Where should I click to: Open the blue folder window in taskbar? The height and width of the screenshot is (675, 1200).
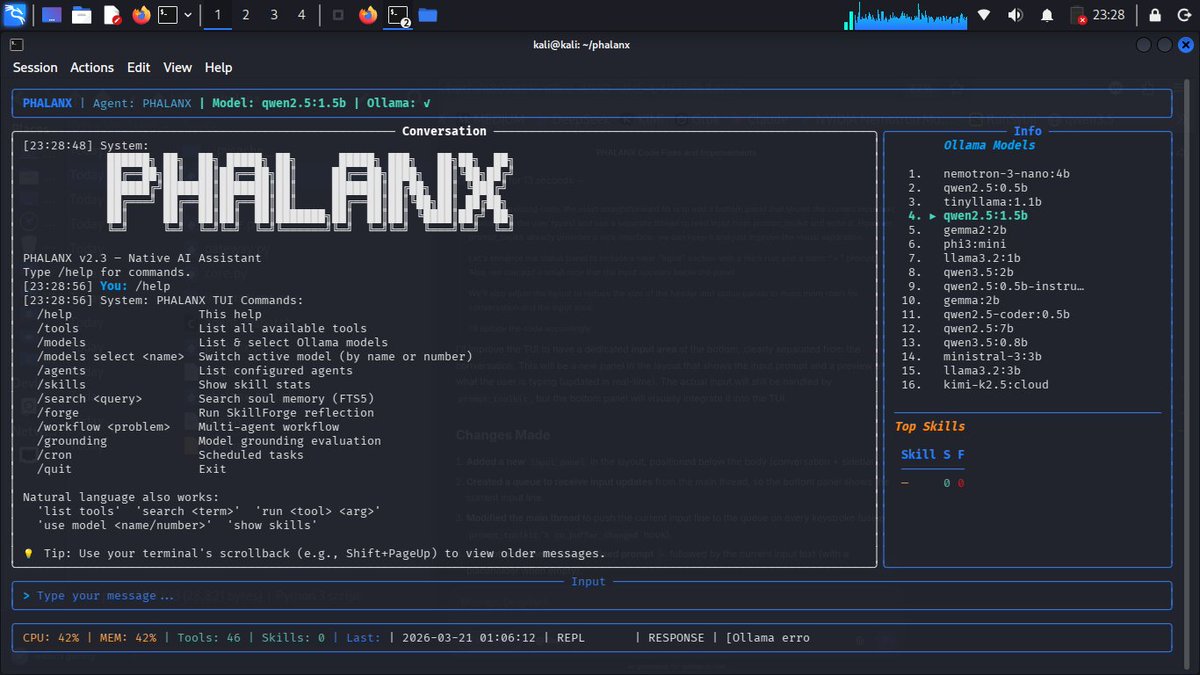(x=427, y=15)
